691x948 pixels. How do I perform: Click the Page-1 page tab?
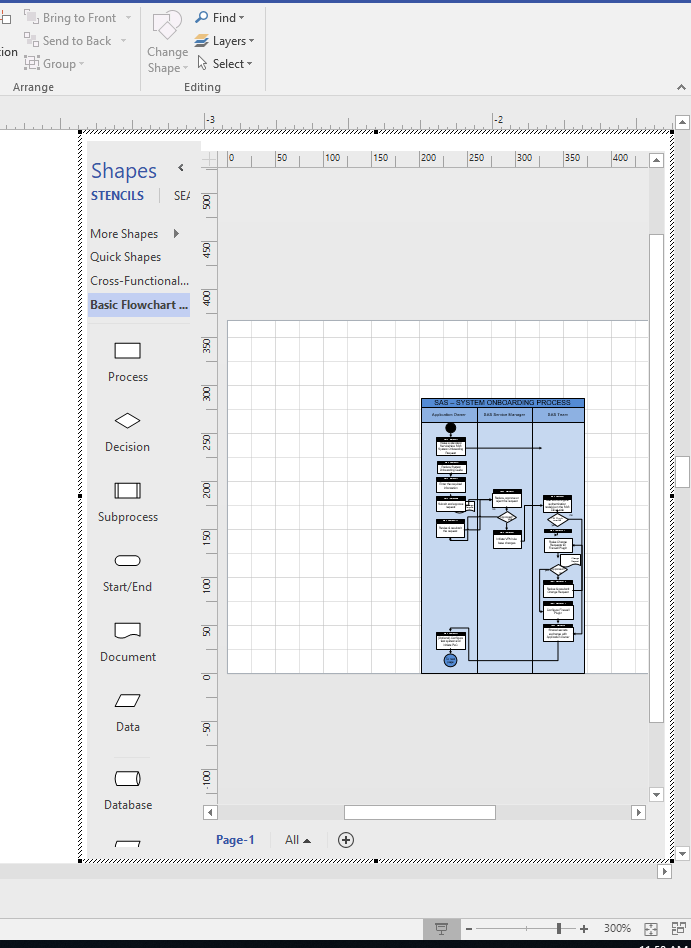pos(235,840)
